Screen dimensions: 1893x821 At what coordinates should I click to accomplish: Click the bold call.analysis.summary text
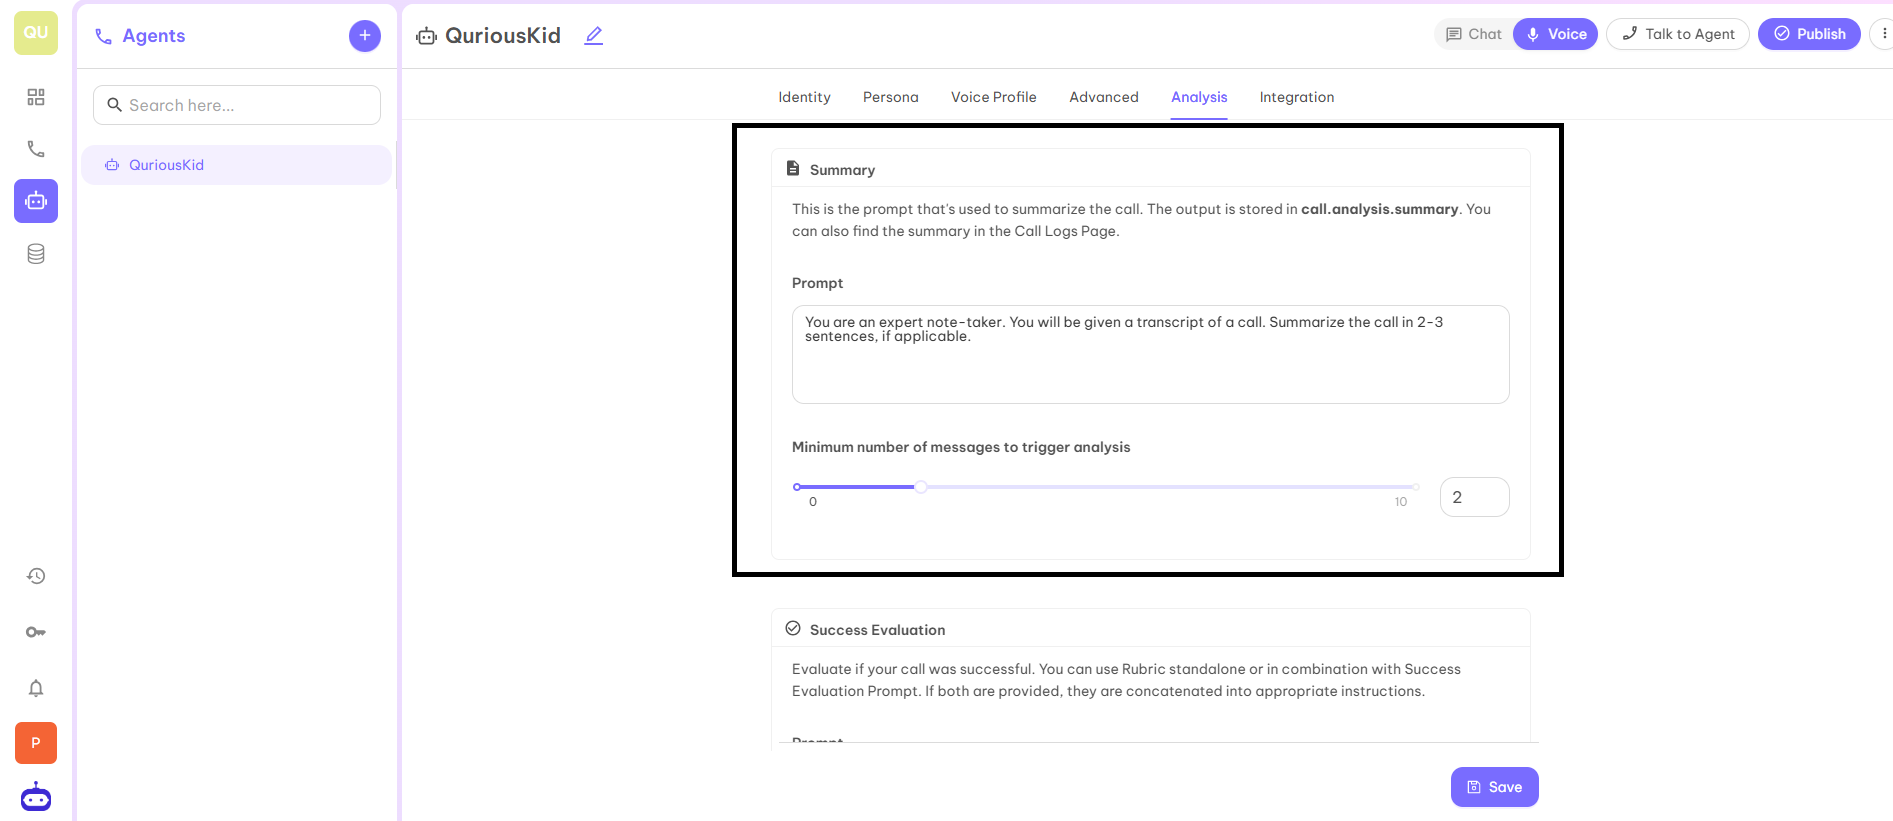(1379, 209)
